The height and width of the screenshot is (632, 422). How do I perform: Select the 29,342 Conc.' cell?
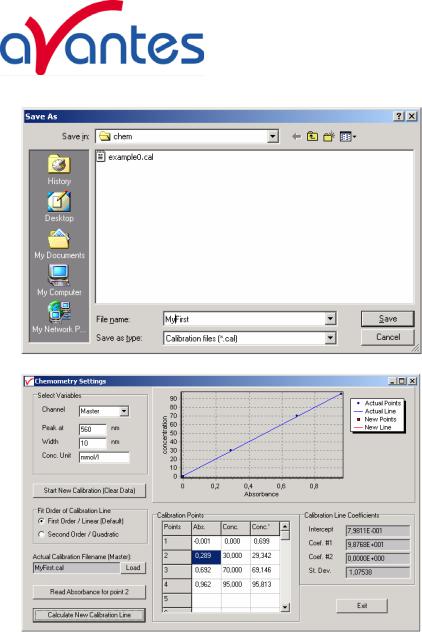[264, 557]
